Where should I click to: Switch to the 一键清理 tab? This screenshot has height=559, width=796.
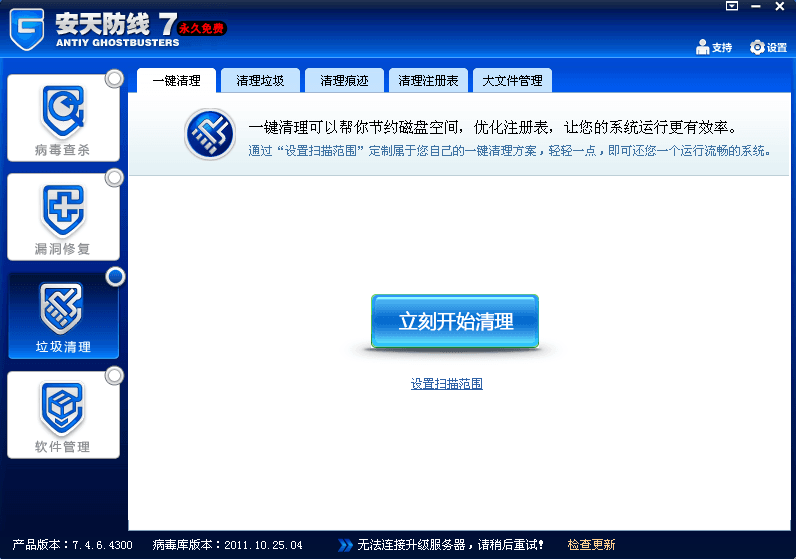pos(177,81)
